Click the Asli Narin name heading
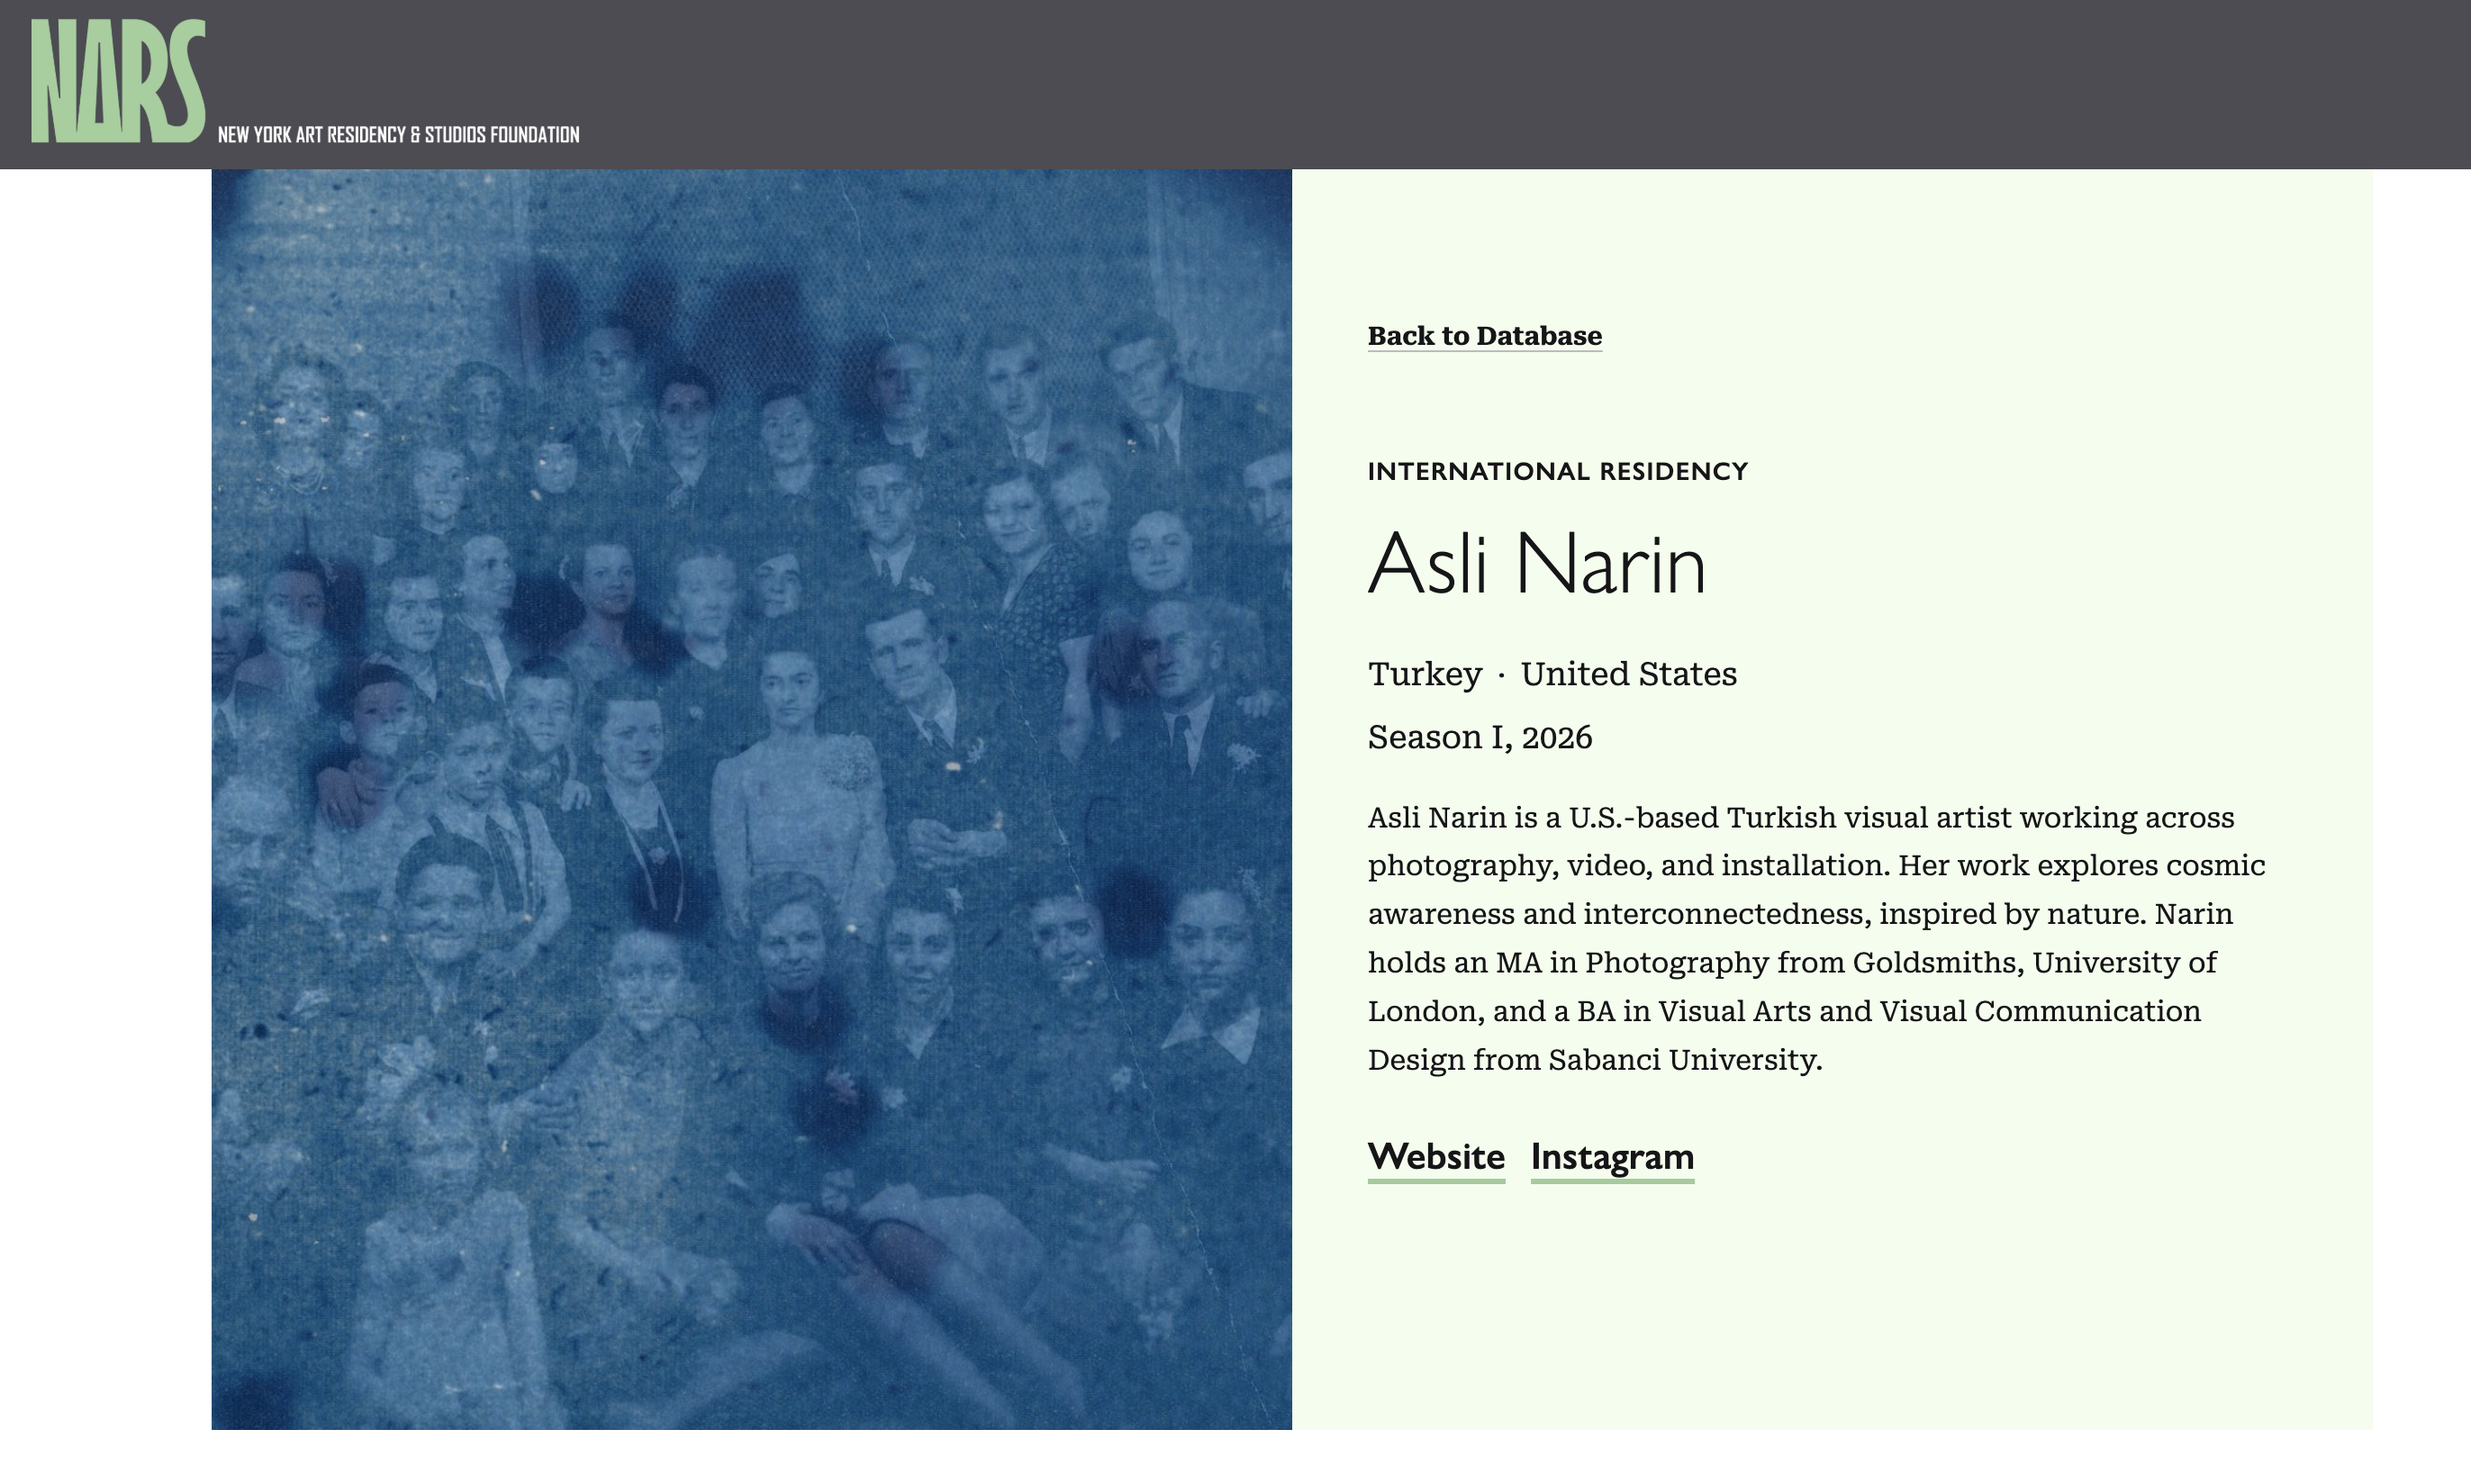Viewport: 2471px width, 1484px height. (1536, 564)
